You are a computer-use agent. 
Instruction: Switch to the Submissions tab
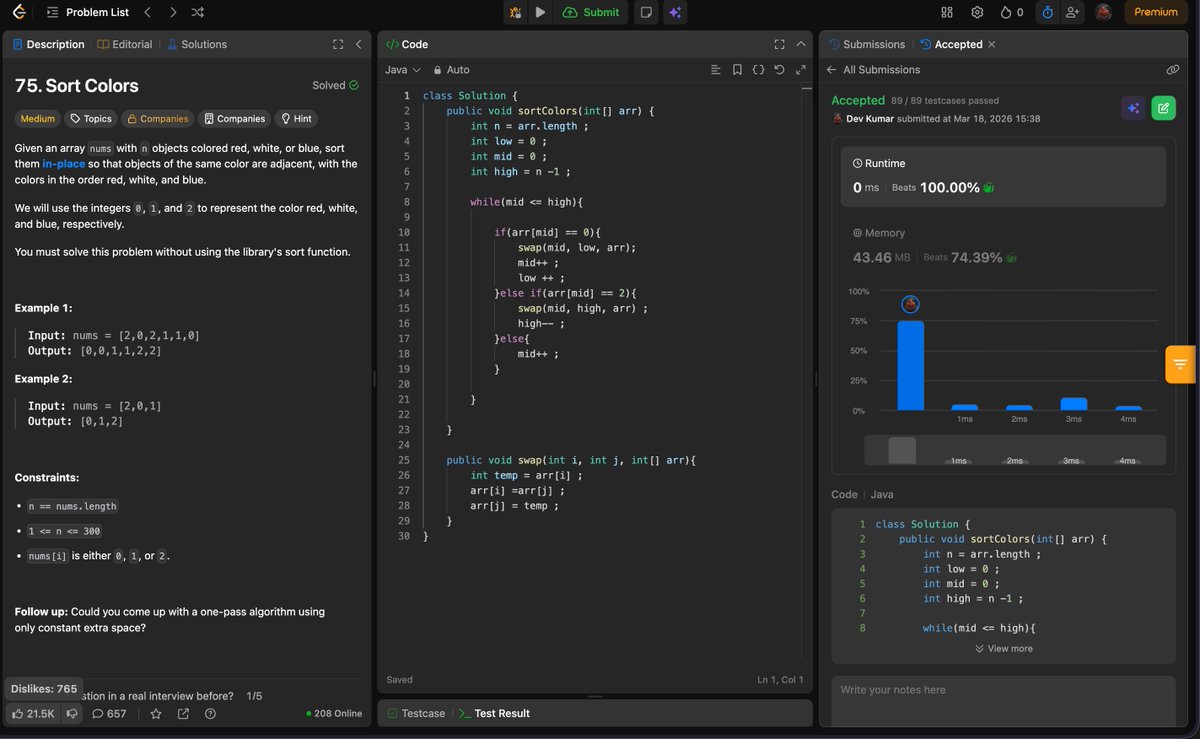click(866, 44)
